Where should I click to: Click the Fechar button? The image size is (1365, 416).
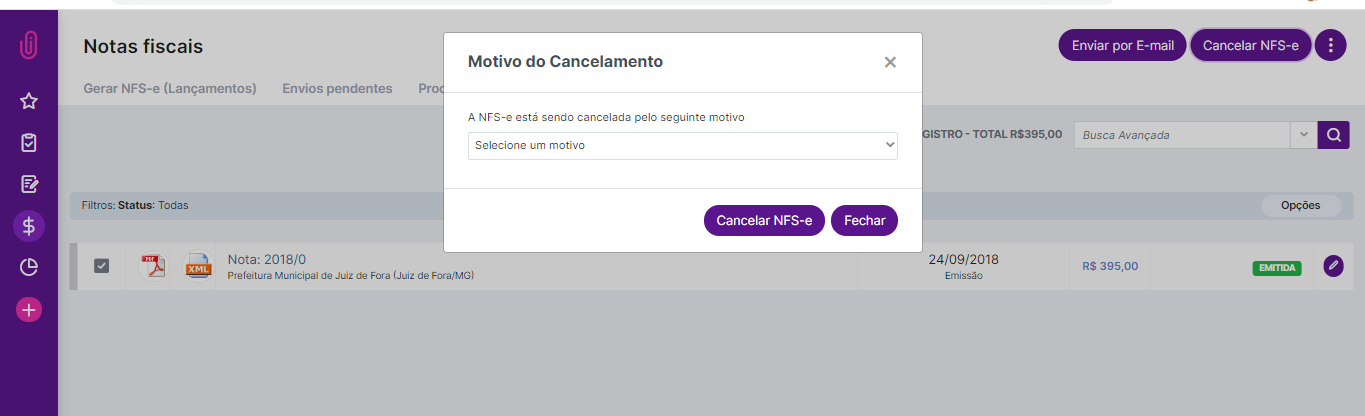tap(864, 220)
